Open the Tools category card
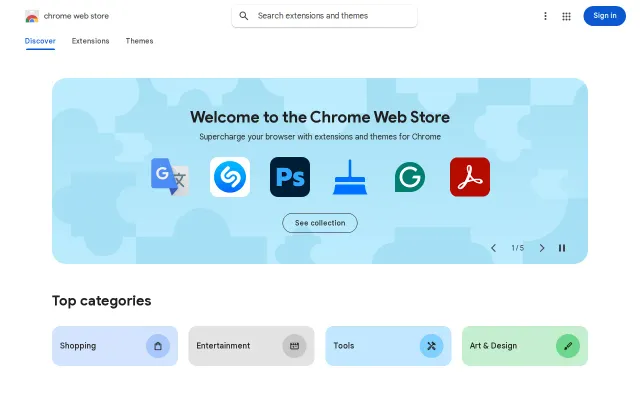The image size is (640, 400). pyautogui.click(x=388, y=346)
